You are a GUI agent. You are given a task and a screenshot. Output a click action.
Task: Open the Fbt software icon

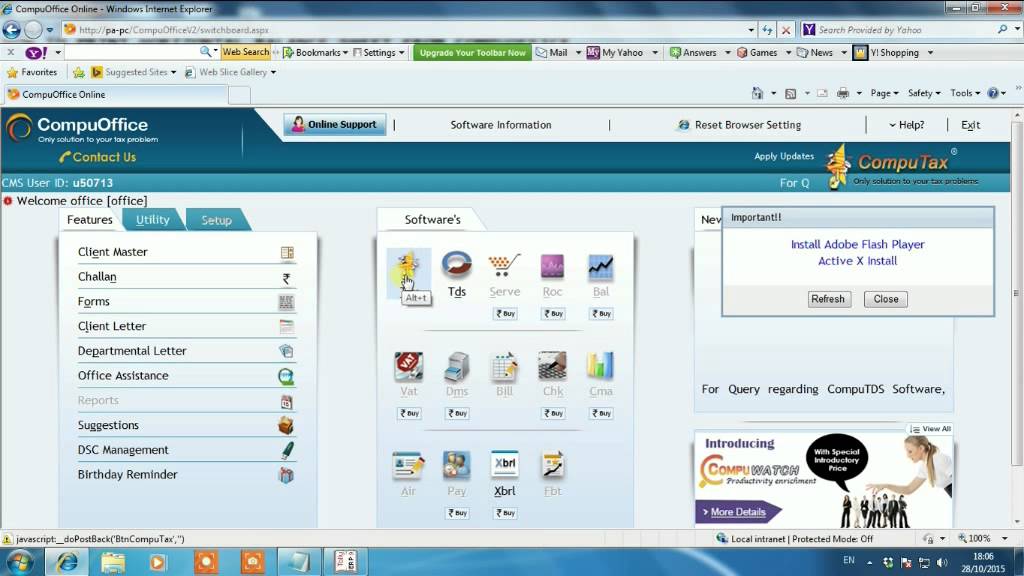[552, 466]
